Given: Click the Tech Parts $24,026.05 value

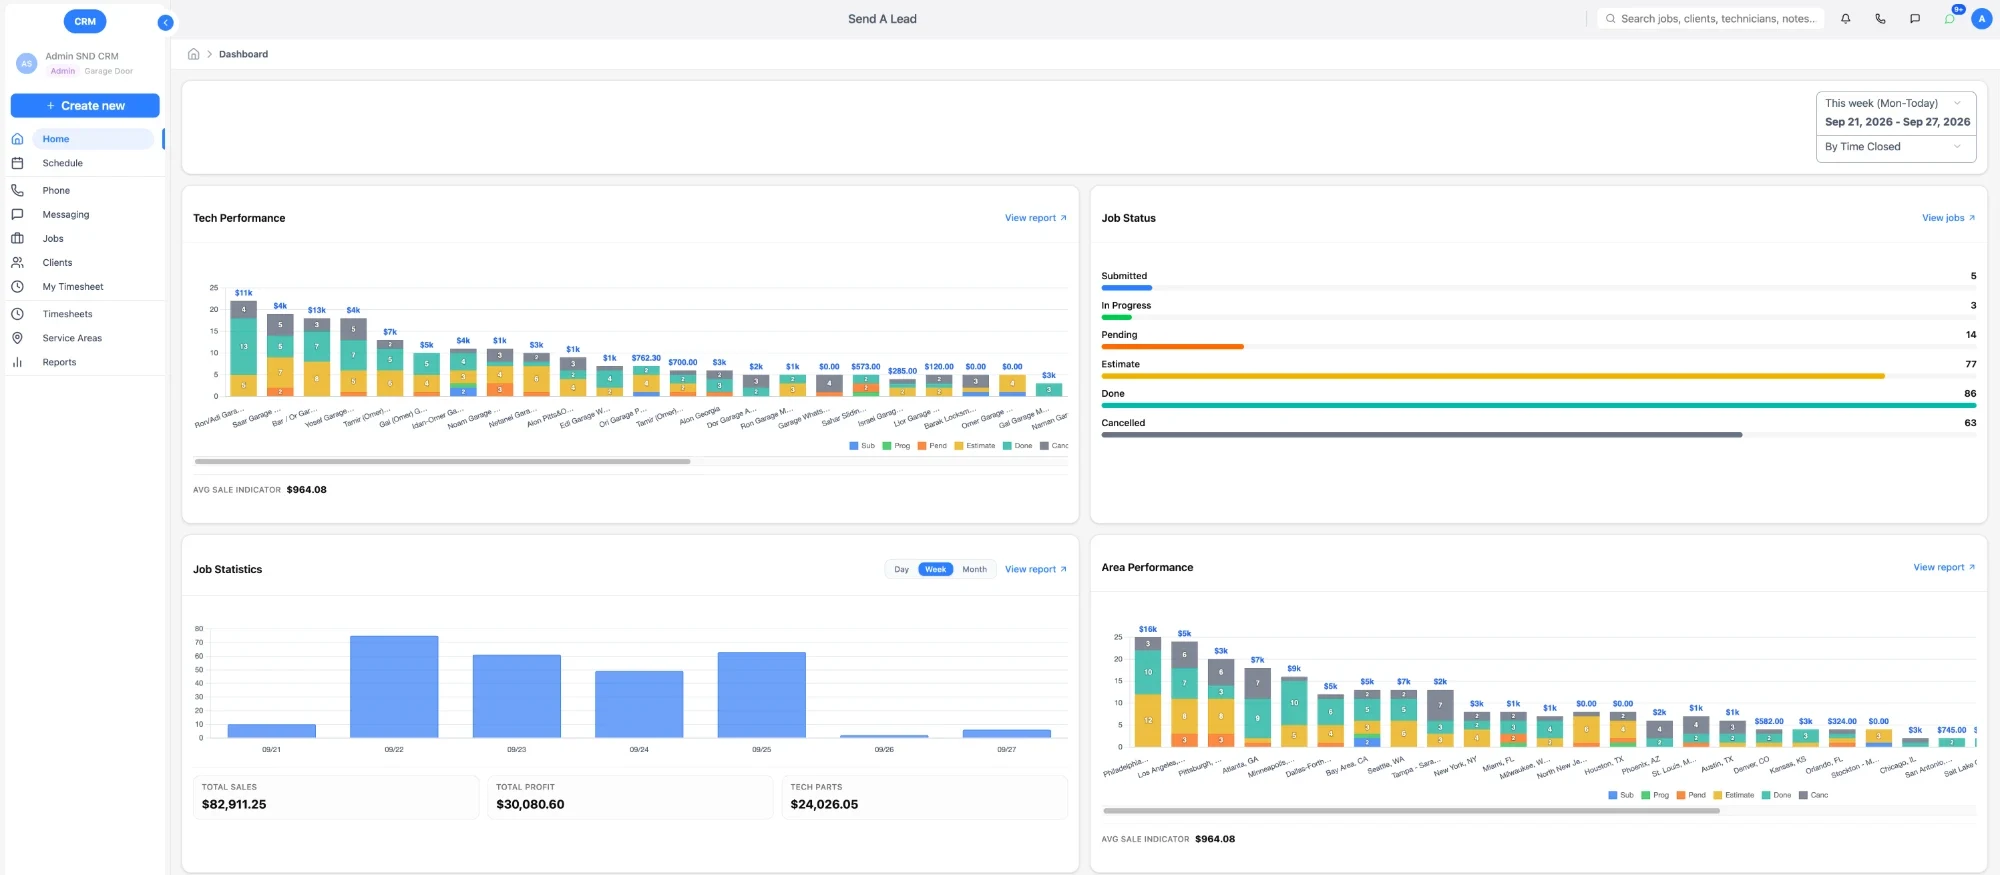Looking at the screenshot, I should [824, 805].
